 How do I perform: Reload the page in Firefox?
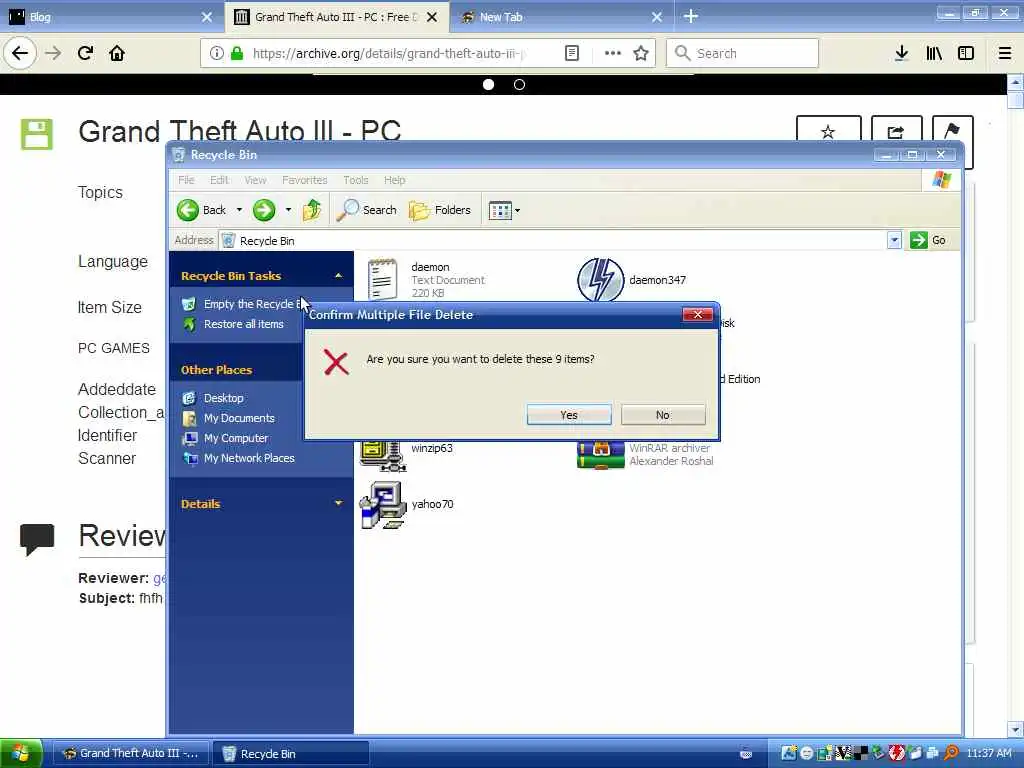pyautogui.click(x=85, y=53)
